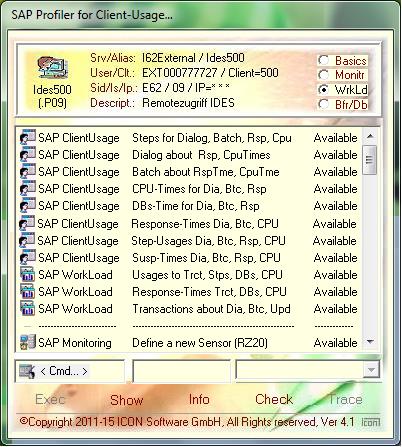This screenshot has width=402, height=447.
Task: Select 'DBs-Time for Dia, Btc, Rsp' entry
Action: (x=196, y=206)
